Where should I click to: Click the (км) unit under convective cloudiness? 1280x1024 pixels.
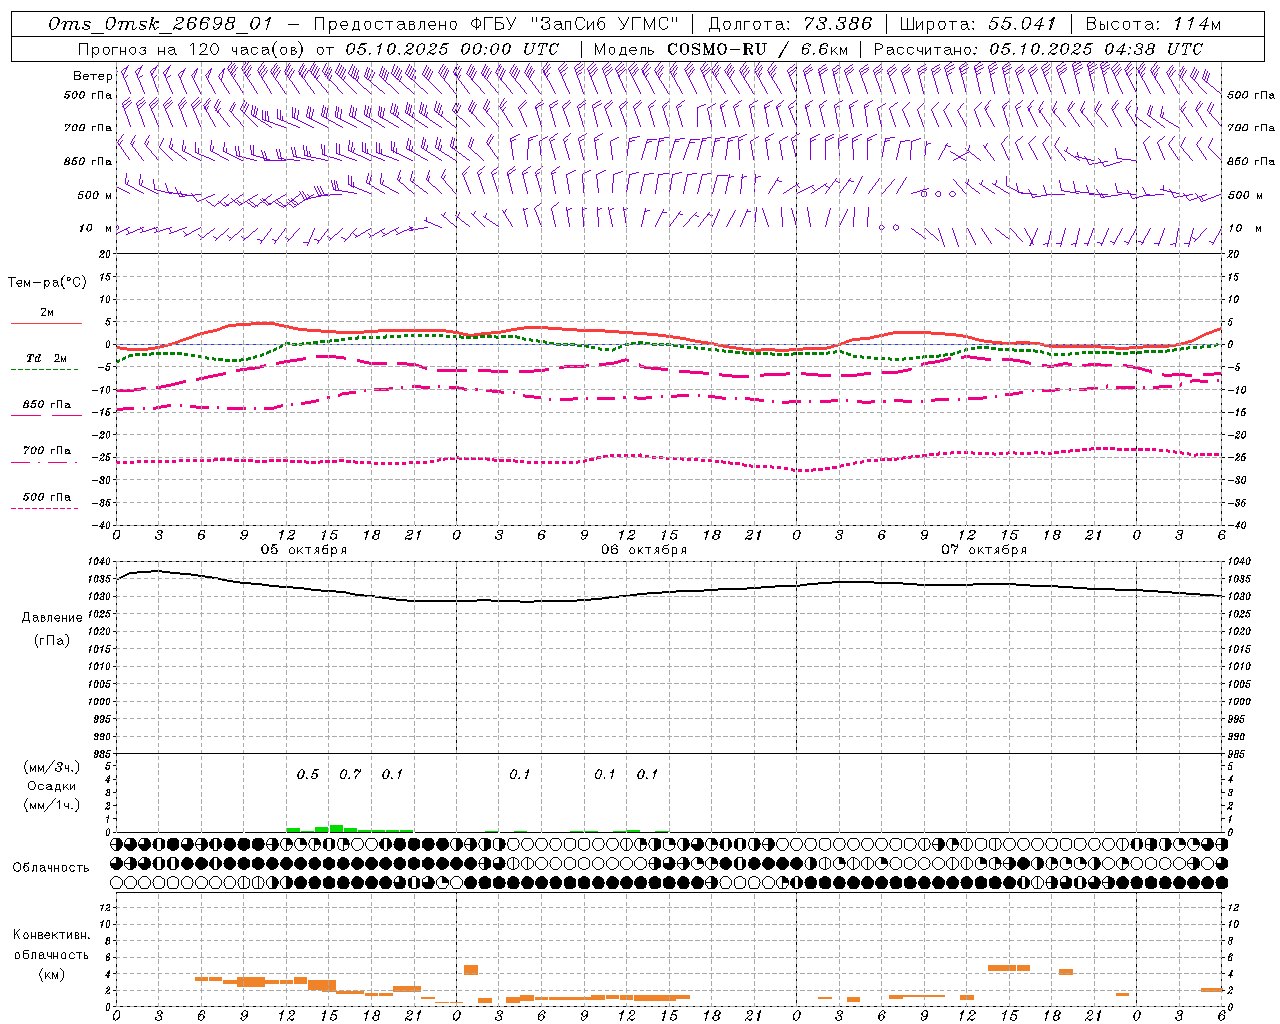pos(51,974)
